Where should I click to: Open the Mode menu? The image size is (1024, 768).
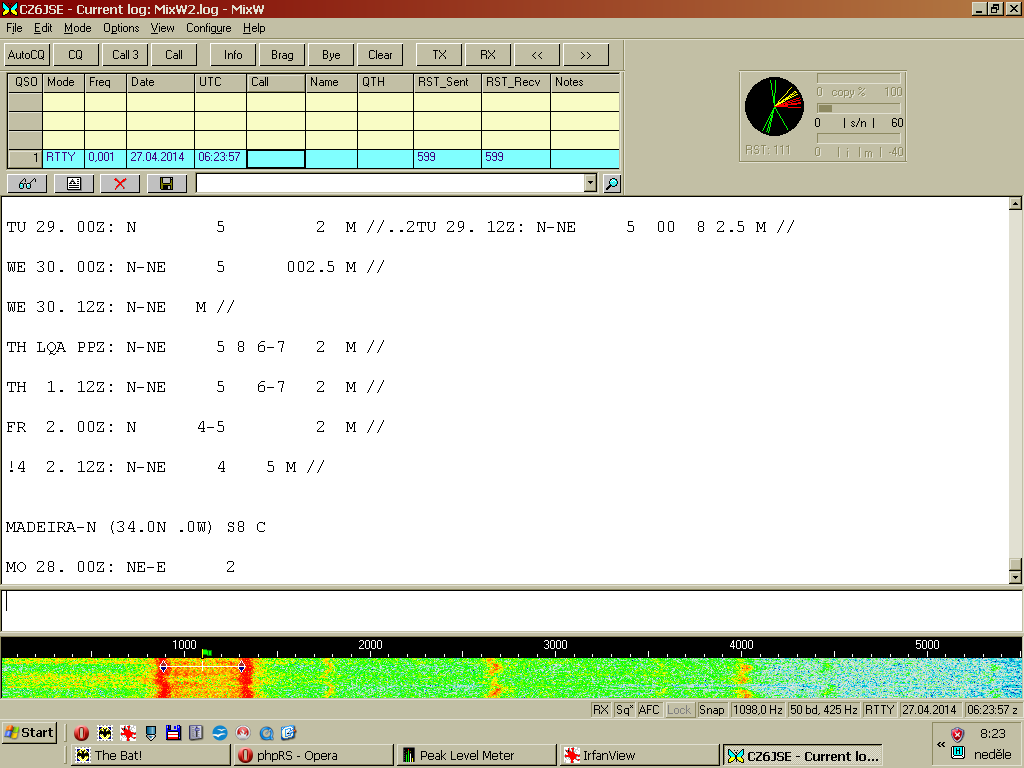78,28
